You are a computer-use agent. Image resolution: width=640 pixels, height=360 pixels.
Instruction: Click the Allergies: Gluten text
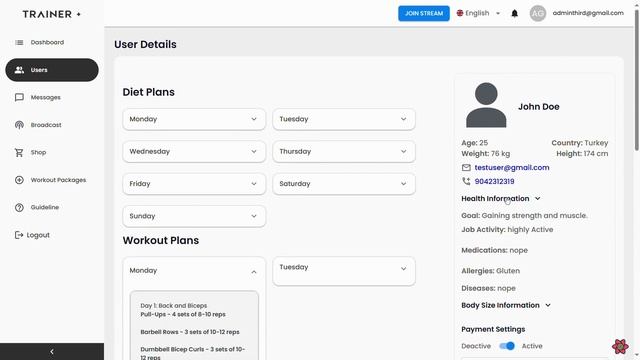(490, 271)
